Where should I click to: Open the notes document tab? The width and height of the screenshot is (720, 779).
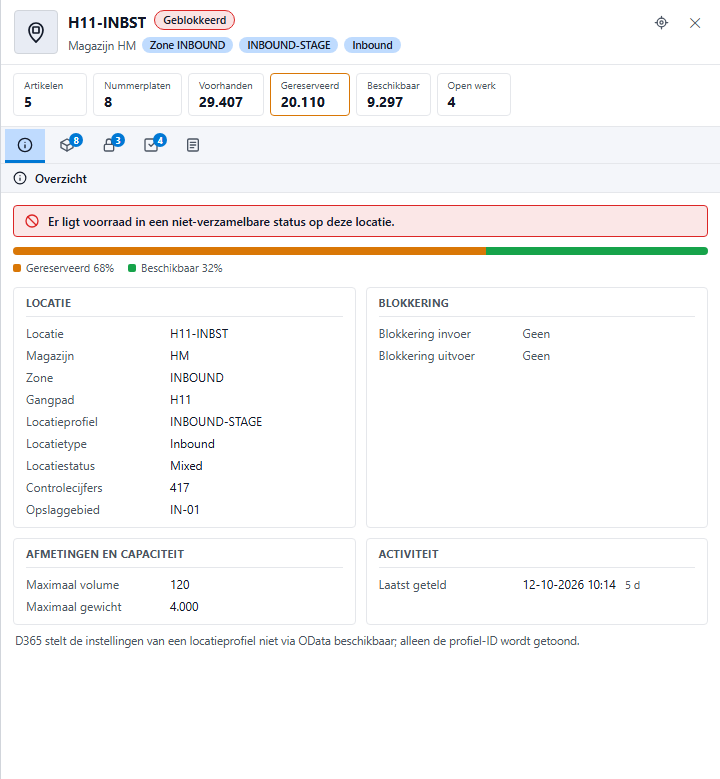click(x=193, y=145)
